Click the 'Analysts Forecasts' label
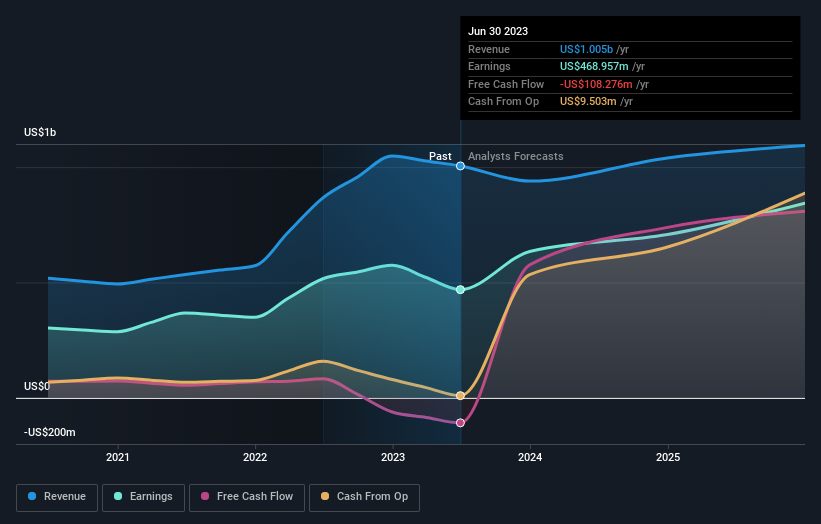 pyautogui.click(x=516, y=156)
